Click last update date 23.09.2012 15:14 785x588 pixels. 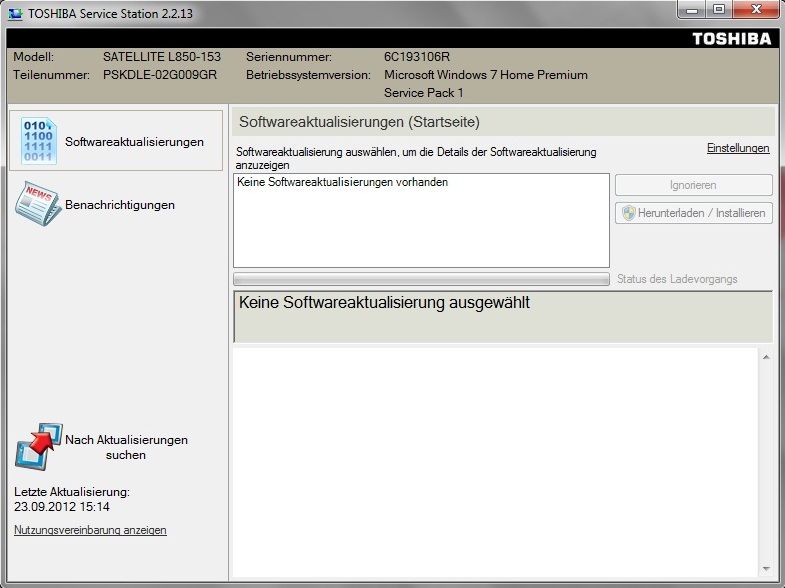pos(62,506)
